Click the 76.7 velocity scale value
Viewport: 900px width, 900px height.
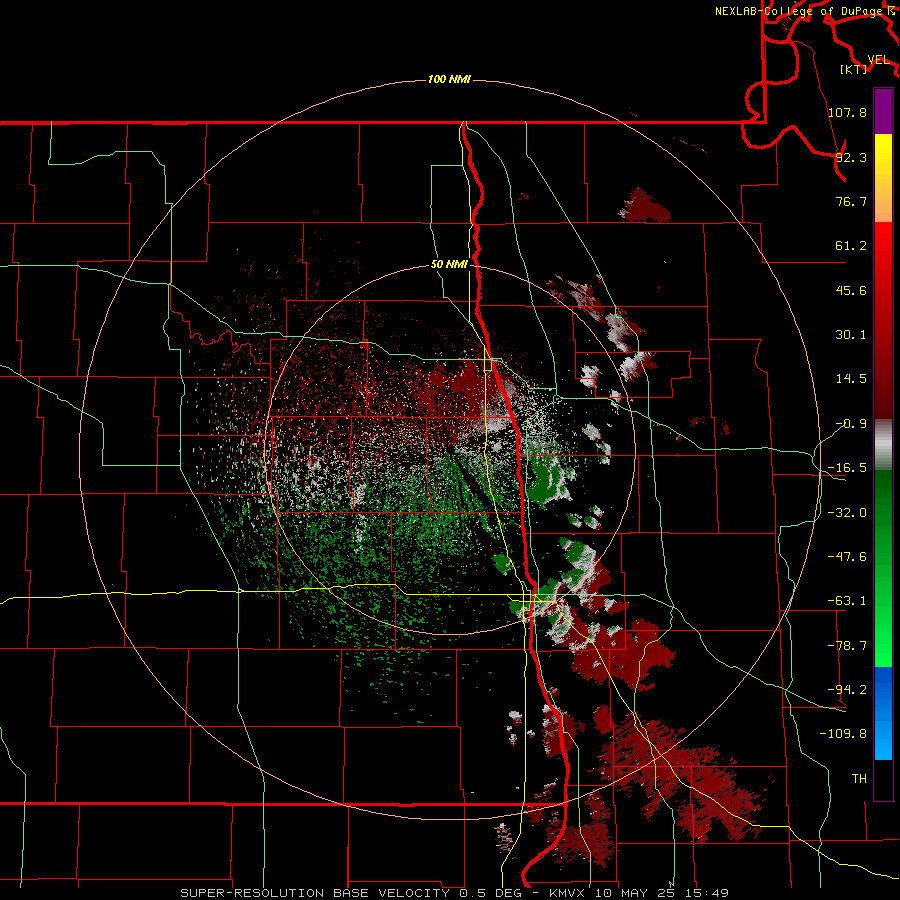coord(851,201)
